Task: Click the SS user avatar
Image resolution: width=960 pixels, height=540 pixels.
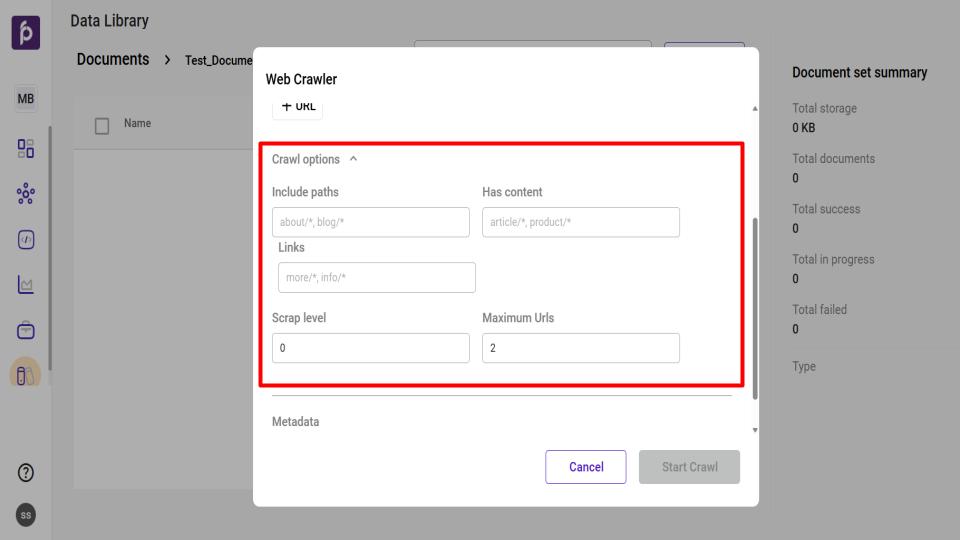Action: (26, 515)
